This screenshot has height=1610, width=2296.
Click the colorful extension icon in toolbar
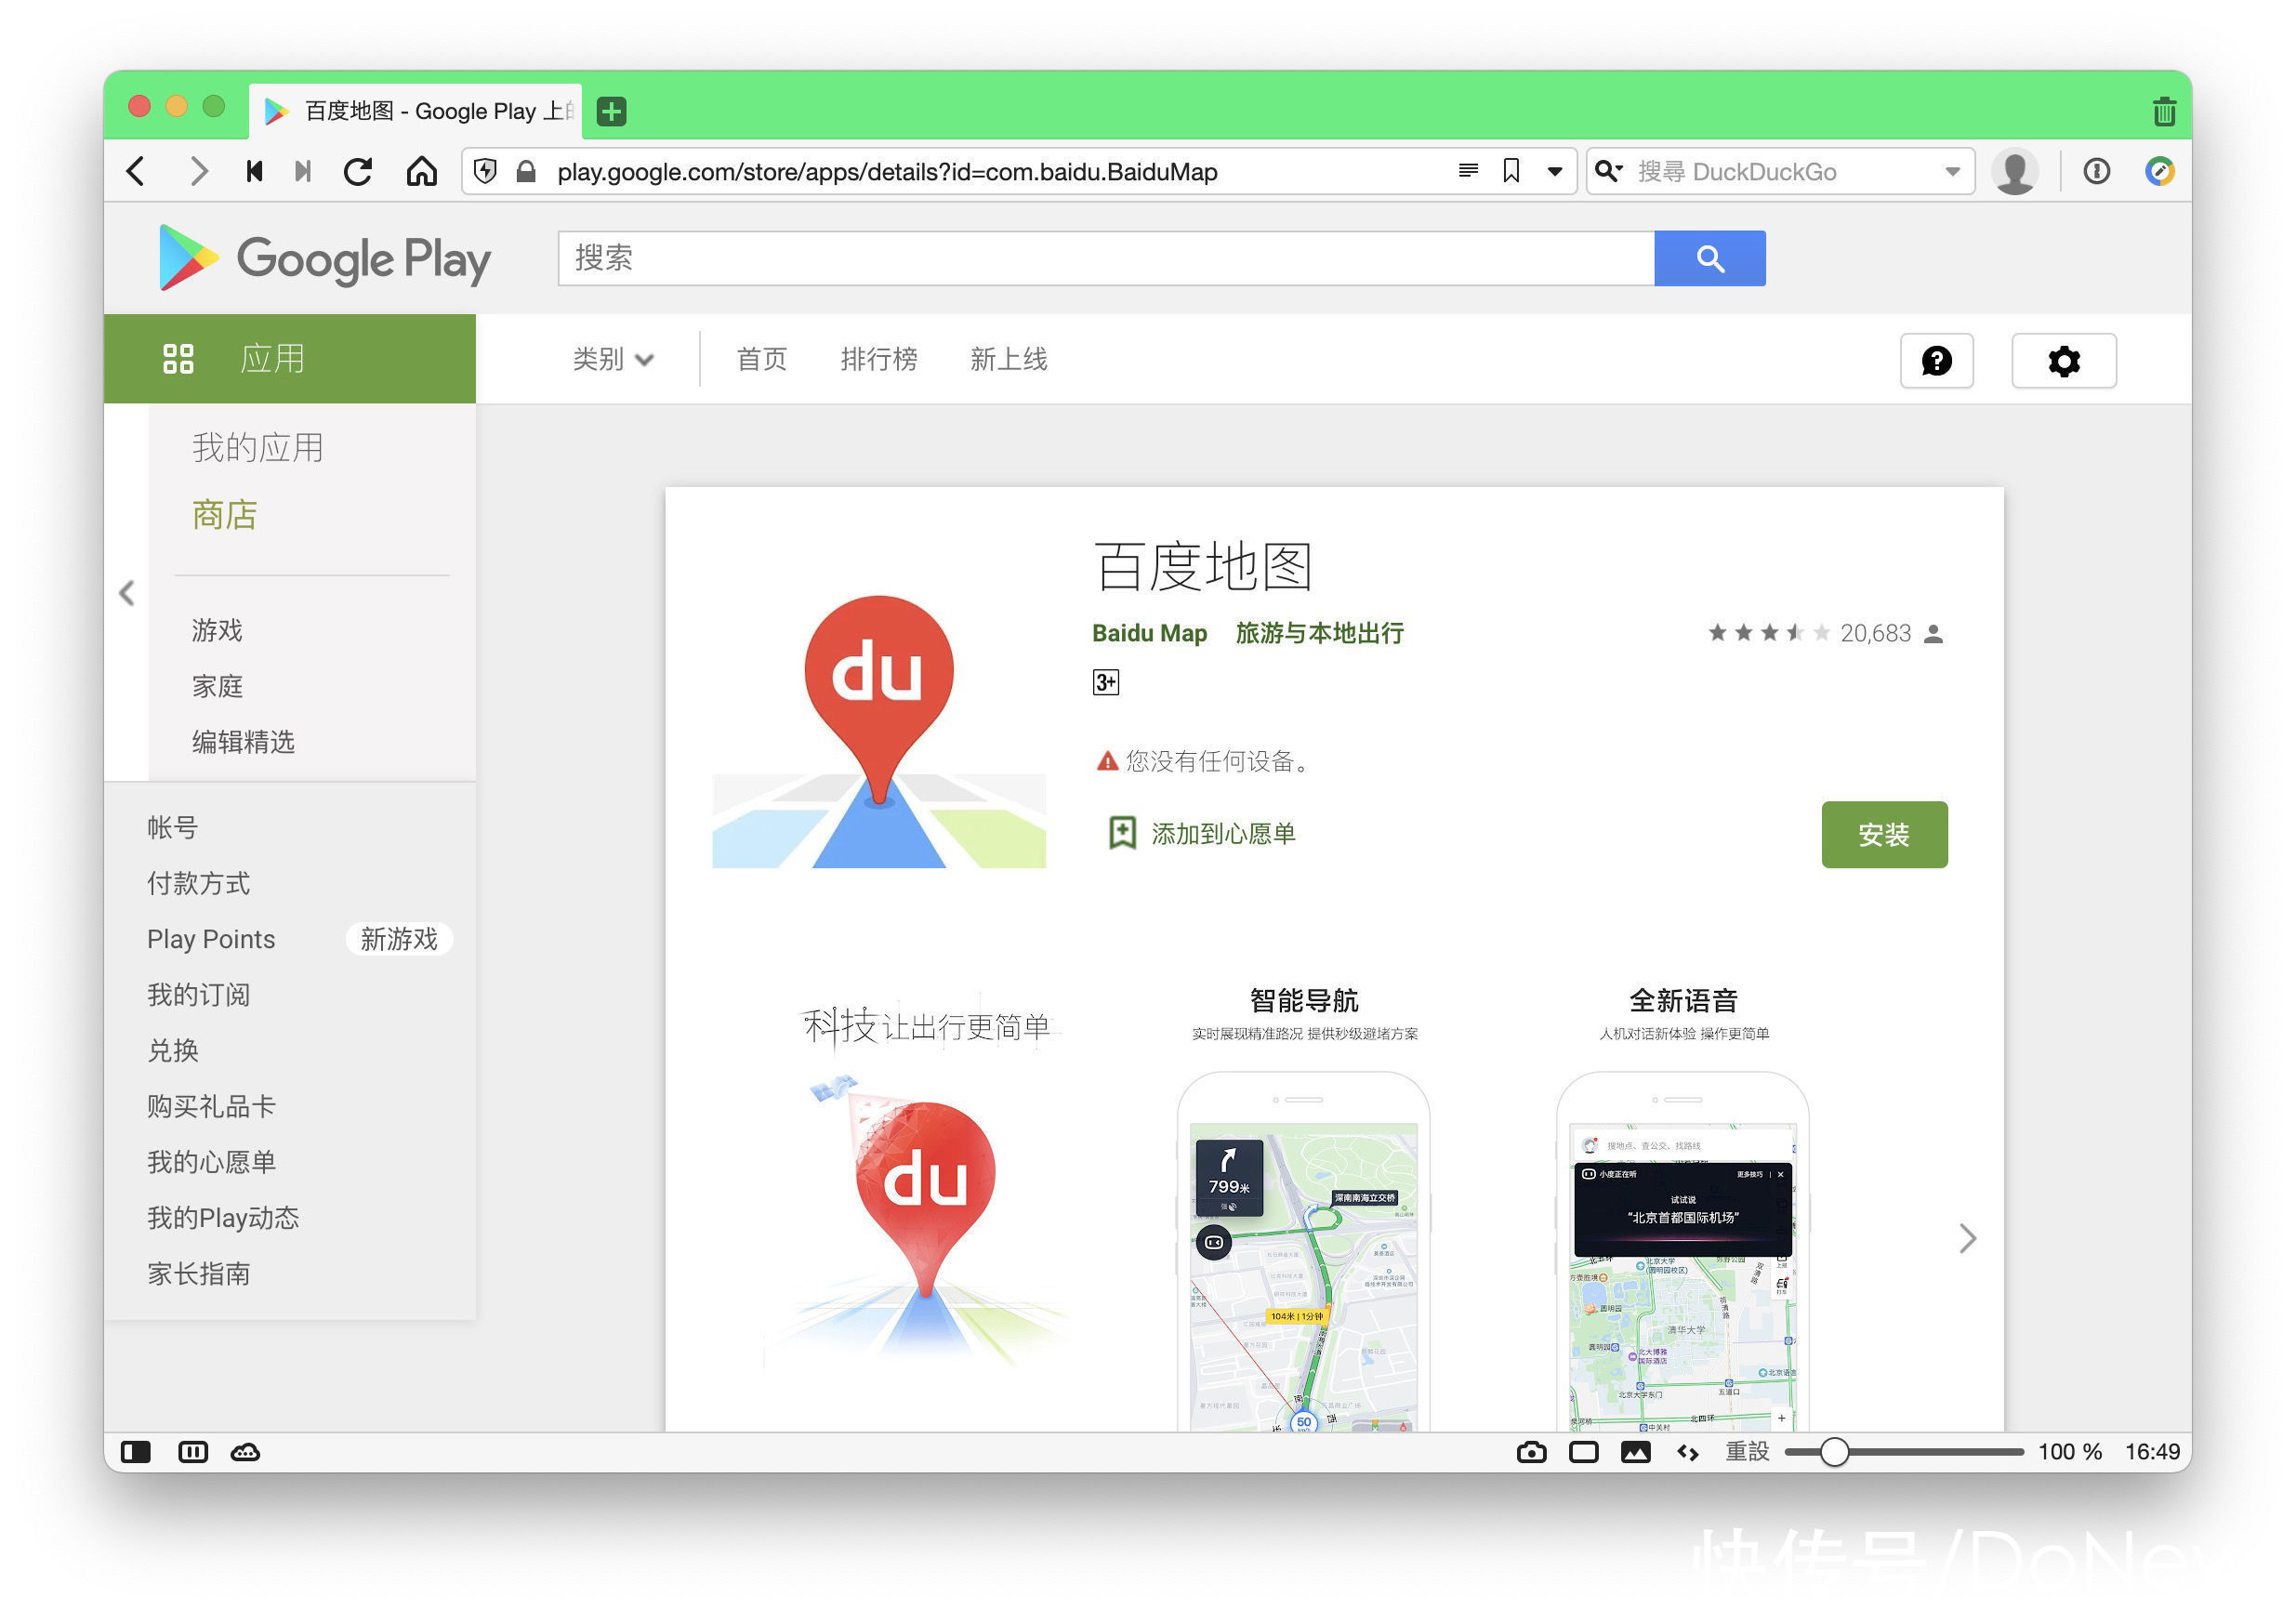[x=2159, y=171]
